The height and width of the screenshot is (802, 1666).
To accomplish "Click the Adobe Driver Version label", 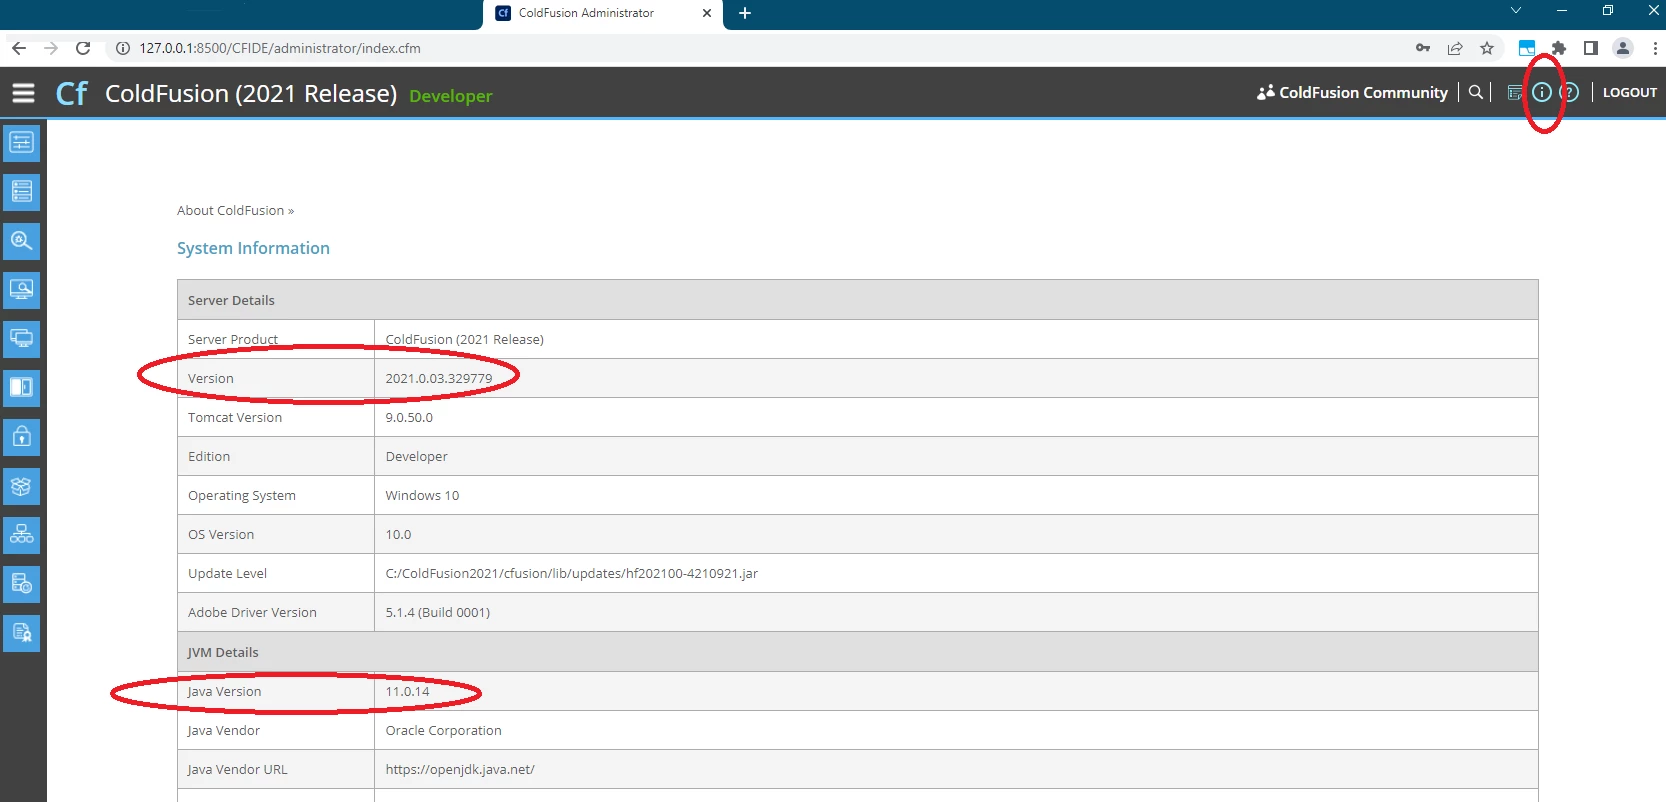I will [252, 612].
